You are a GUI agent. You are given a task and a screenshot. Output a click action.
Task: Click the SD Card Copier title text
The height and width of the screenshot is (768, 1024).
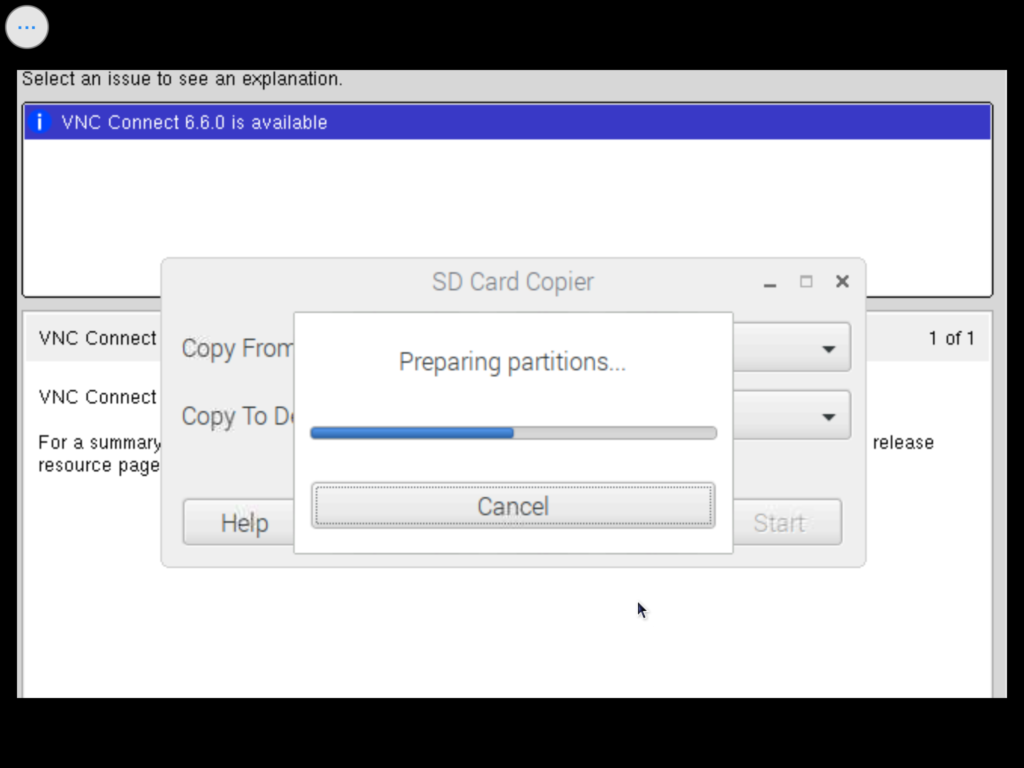[x=512, y=282]
